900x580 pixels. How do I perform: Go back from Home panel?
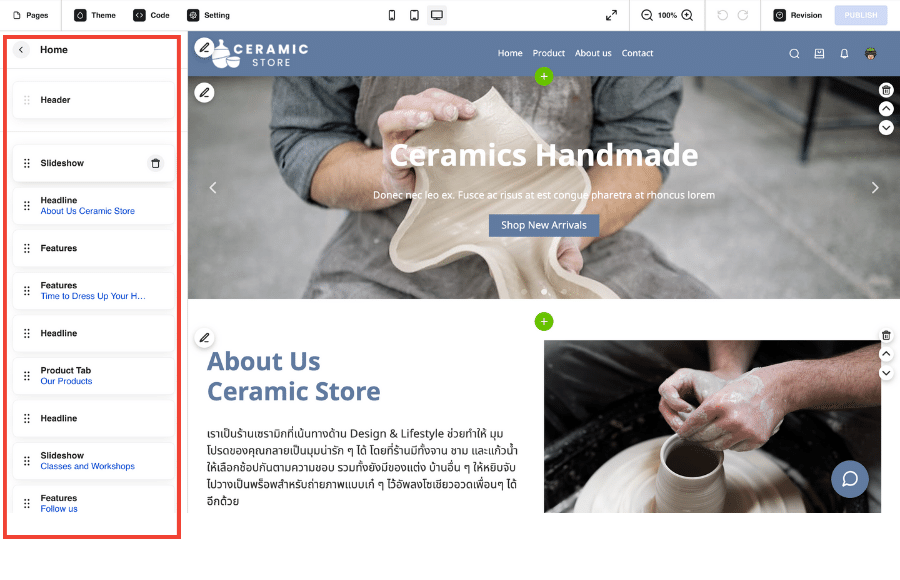click(21, 50)
